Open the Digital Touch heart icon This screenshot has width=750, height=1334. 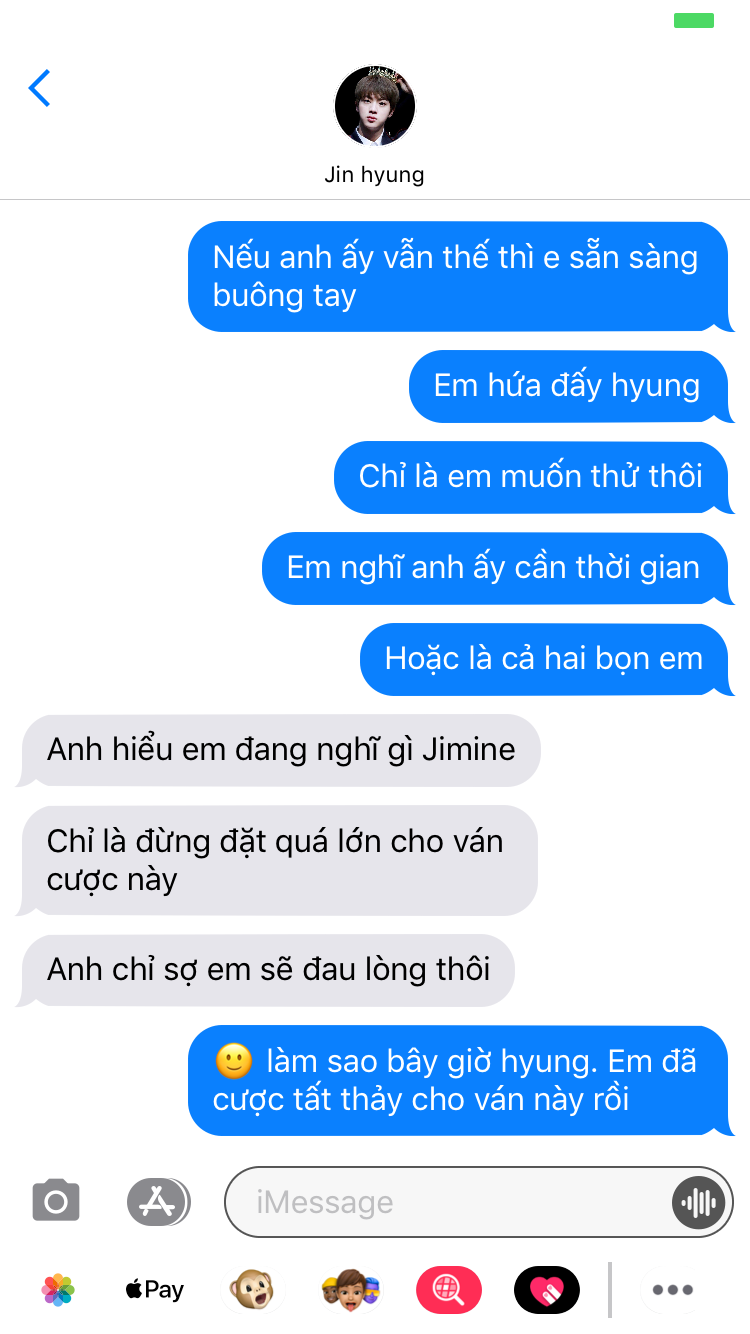pyautogui.click(x=547, y=1290)
